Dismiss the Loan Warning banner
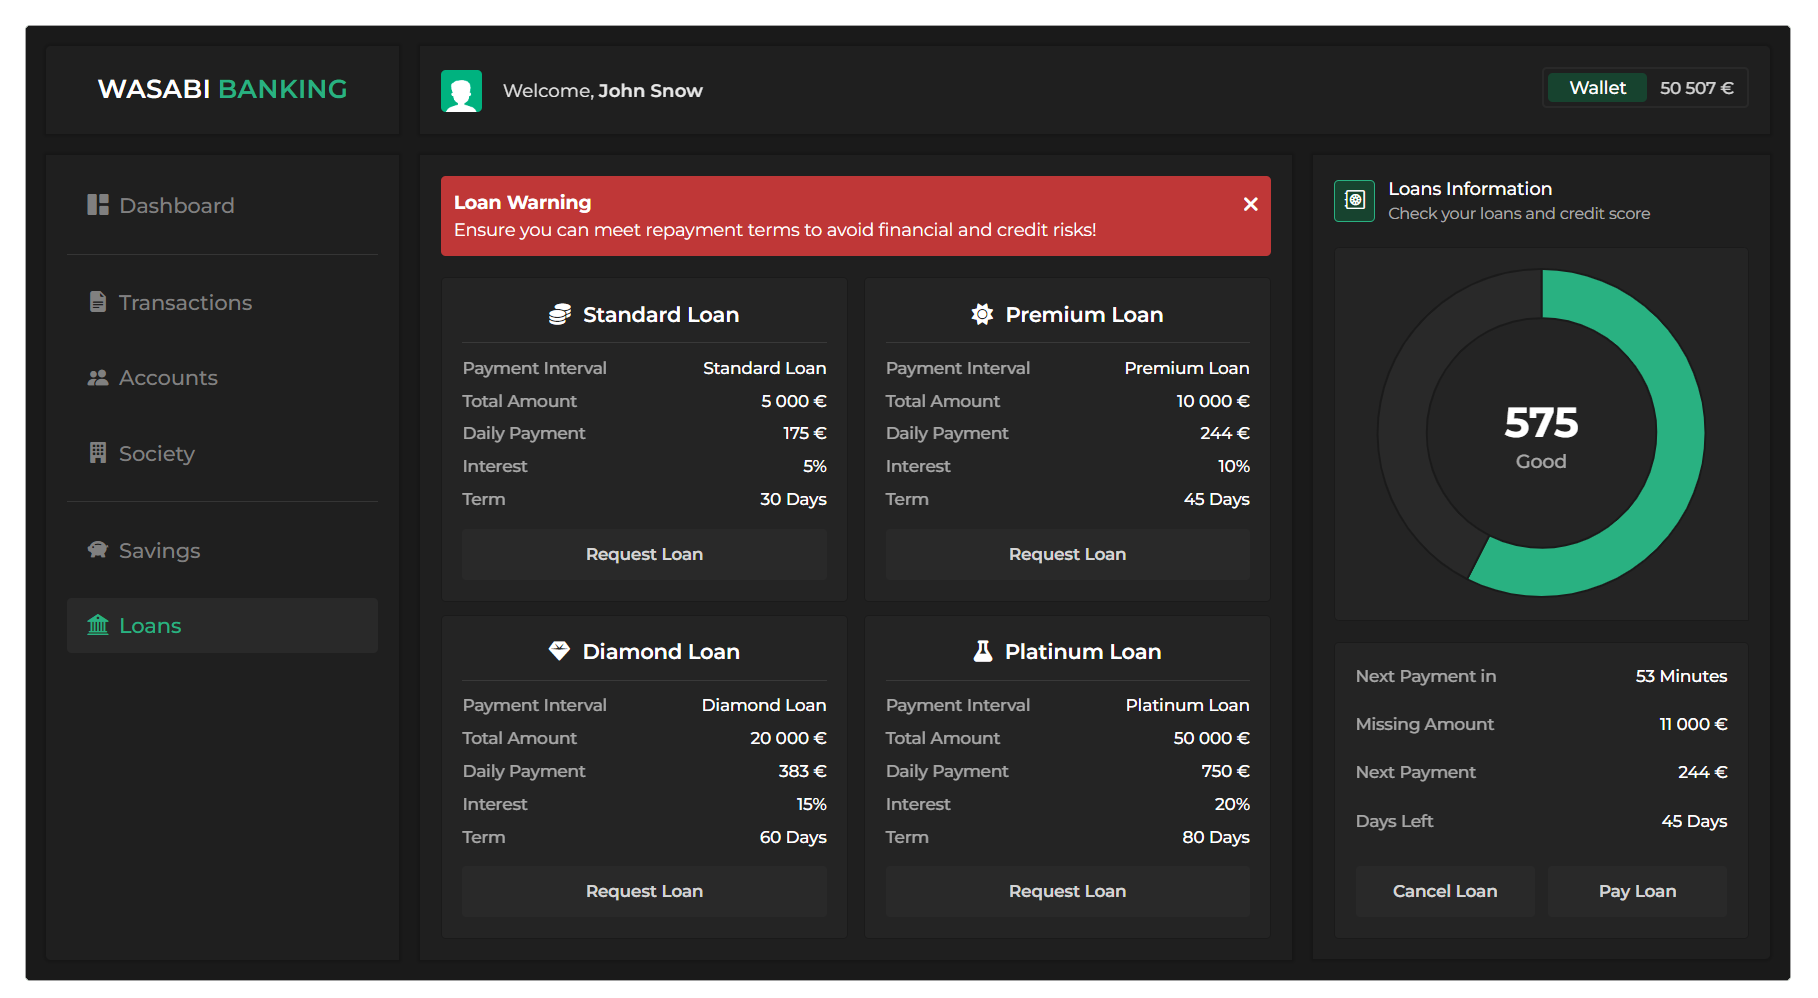Viewport: 1818px width, 998px height. pyautogui.click(x=1250, y=204)
